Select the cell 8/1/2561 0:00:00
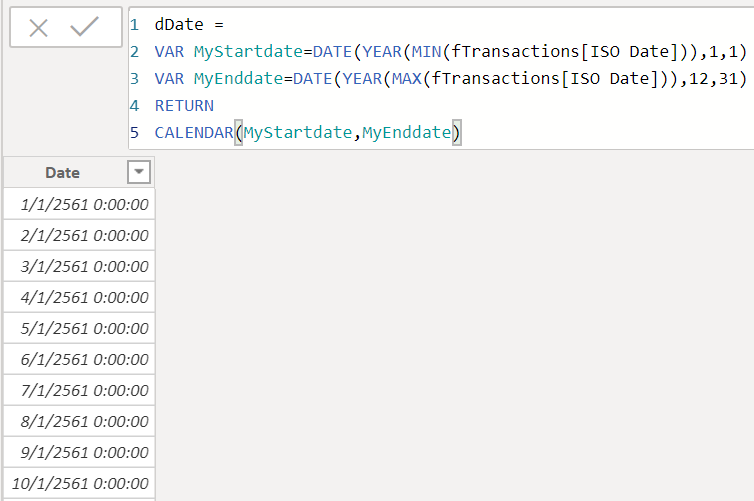The width and height of the screenshot is (754, 501). 79,422
